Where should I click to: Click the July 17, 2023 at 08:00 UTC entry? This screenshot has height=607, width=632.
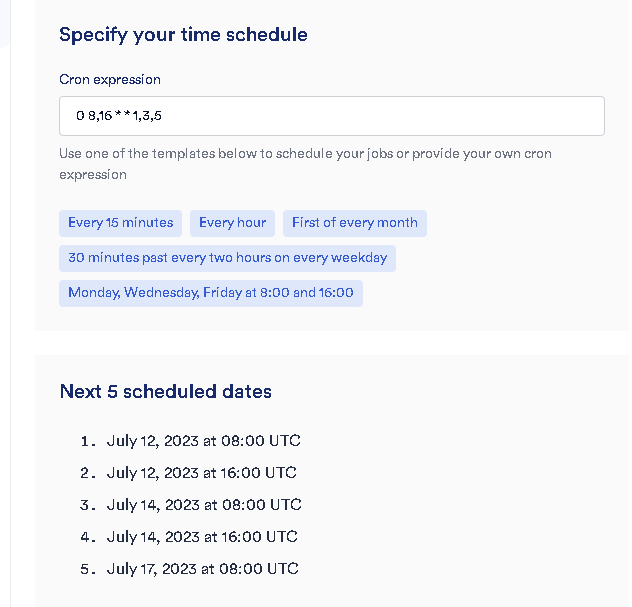[x=202, y=569]
